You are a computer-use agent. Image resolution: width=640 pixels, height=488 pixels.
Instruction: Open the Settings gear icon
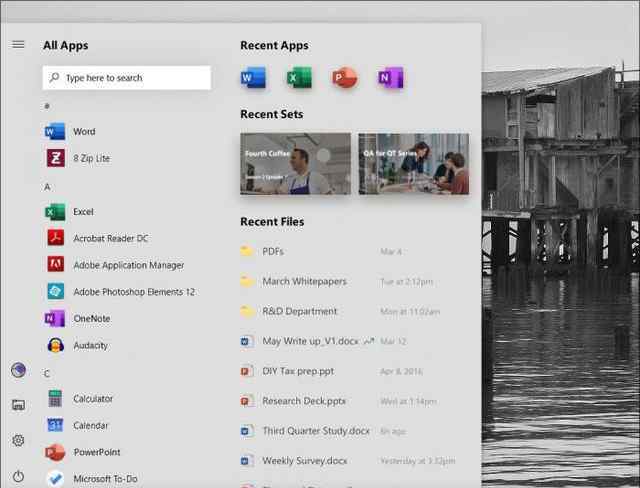pos(18,440)
